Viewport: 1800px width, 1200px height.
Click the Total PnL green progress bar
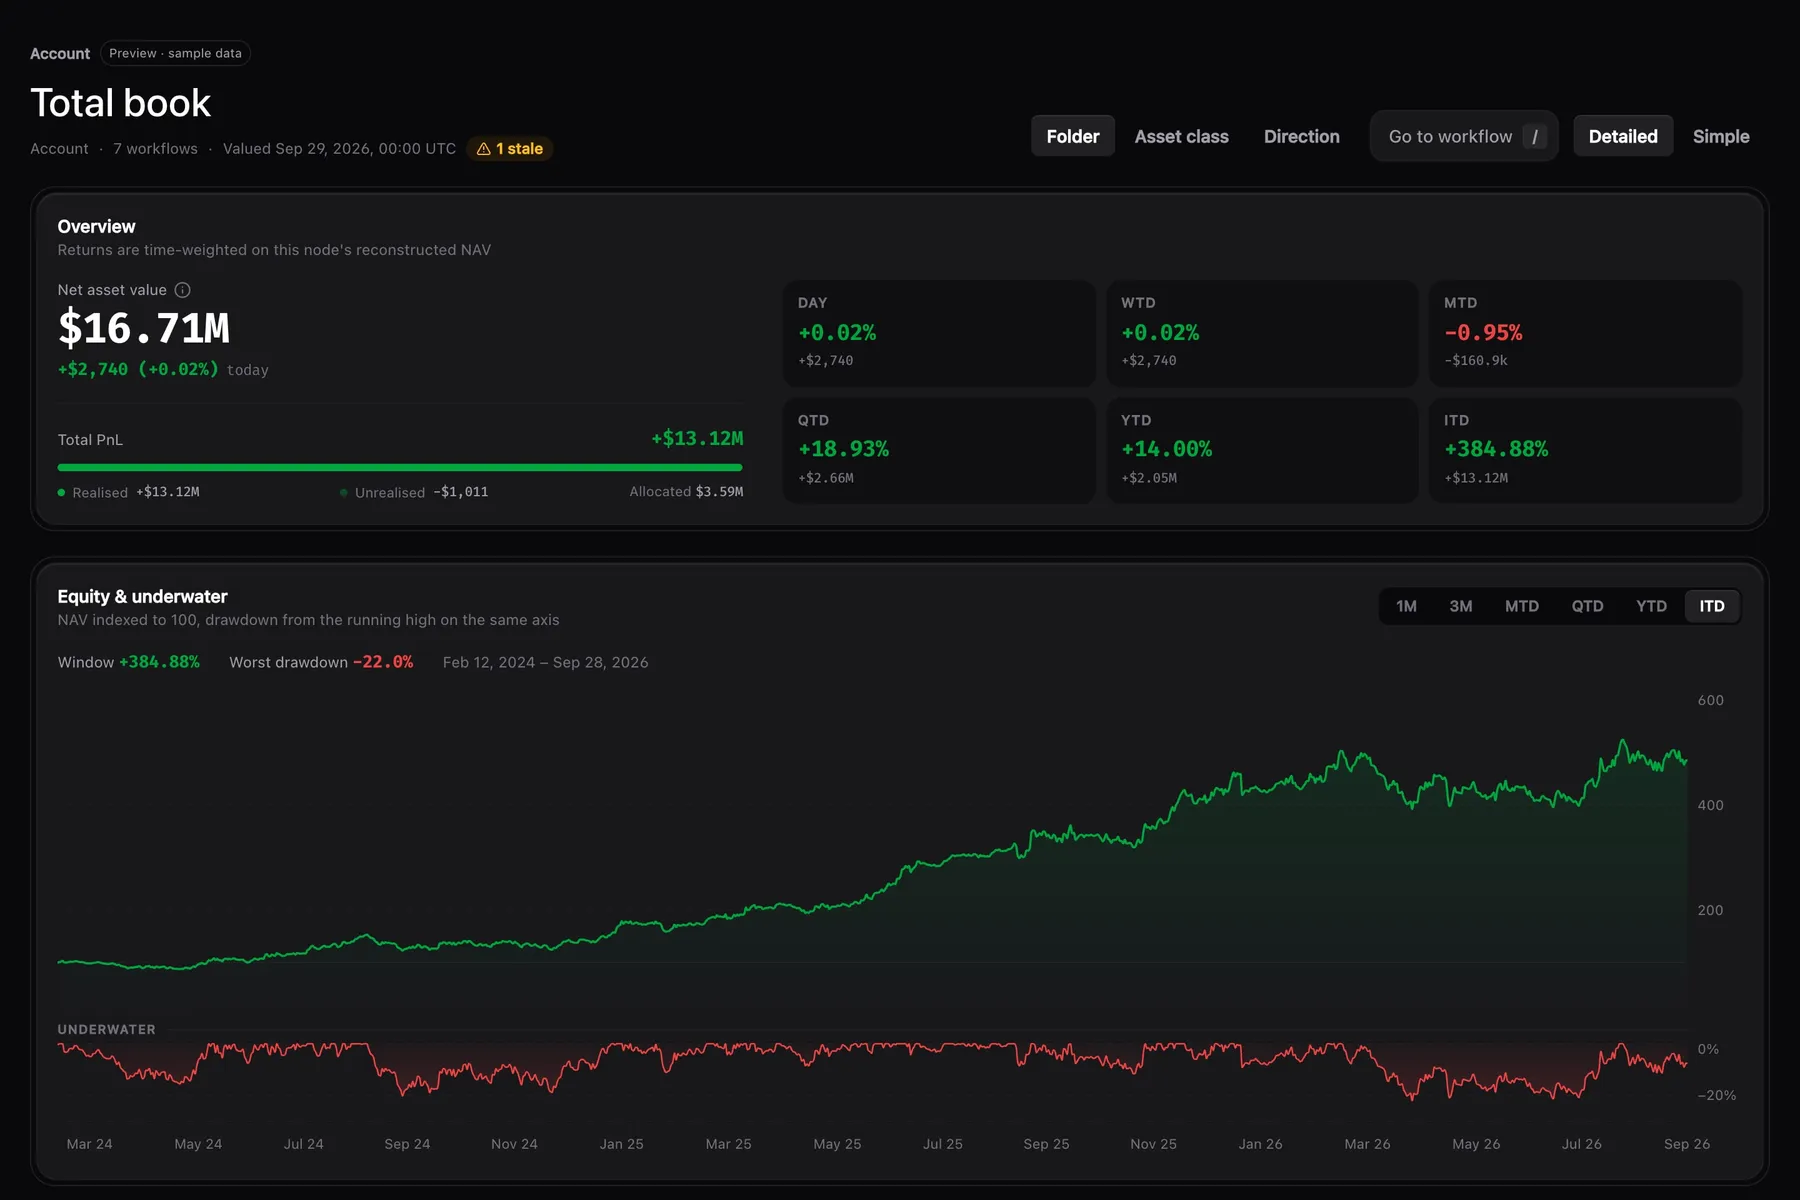click(x=400, y=467)
